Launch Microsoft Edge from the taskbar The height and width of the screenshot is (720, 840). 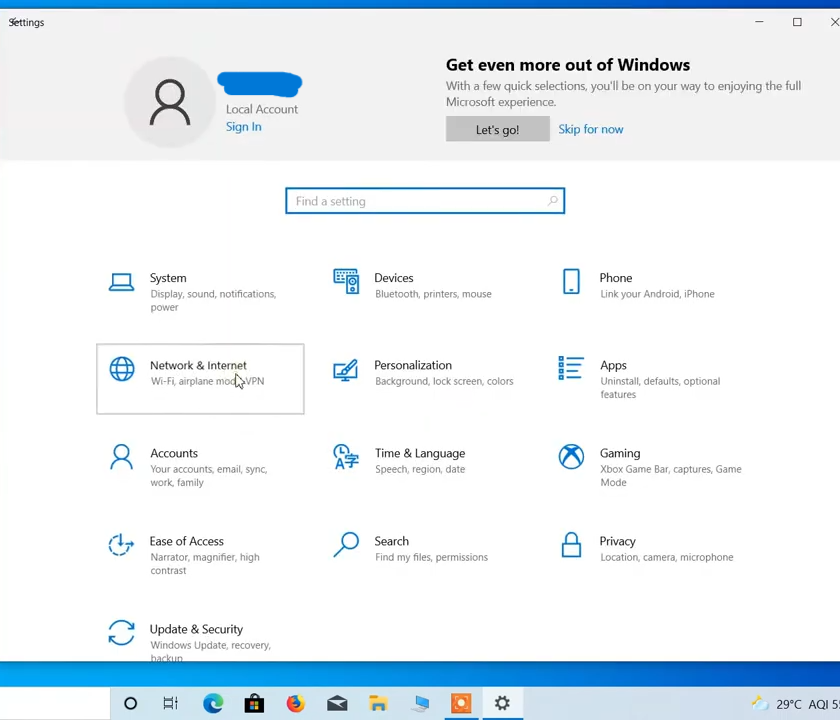(213, 703)
